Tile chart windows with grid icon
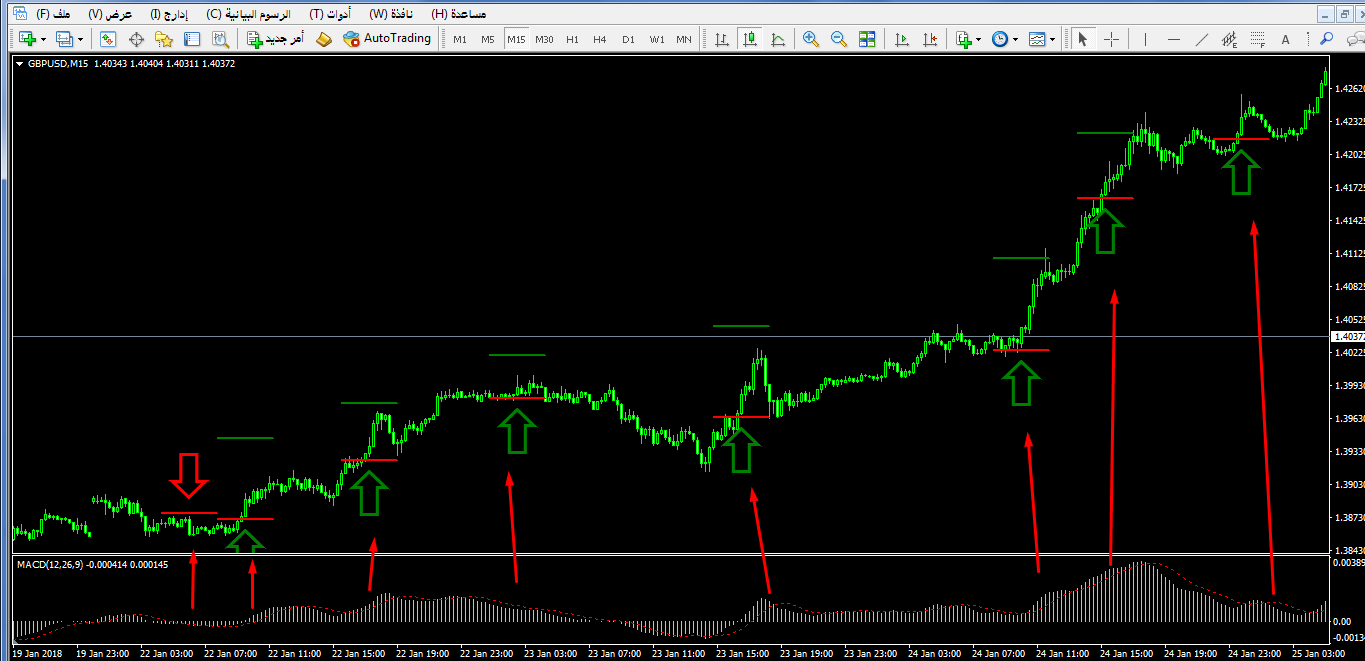 click(867, 39)
